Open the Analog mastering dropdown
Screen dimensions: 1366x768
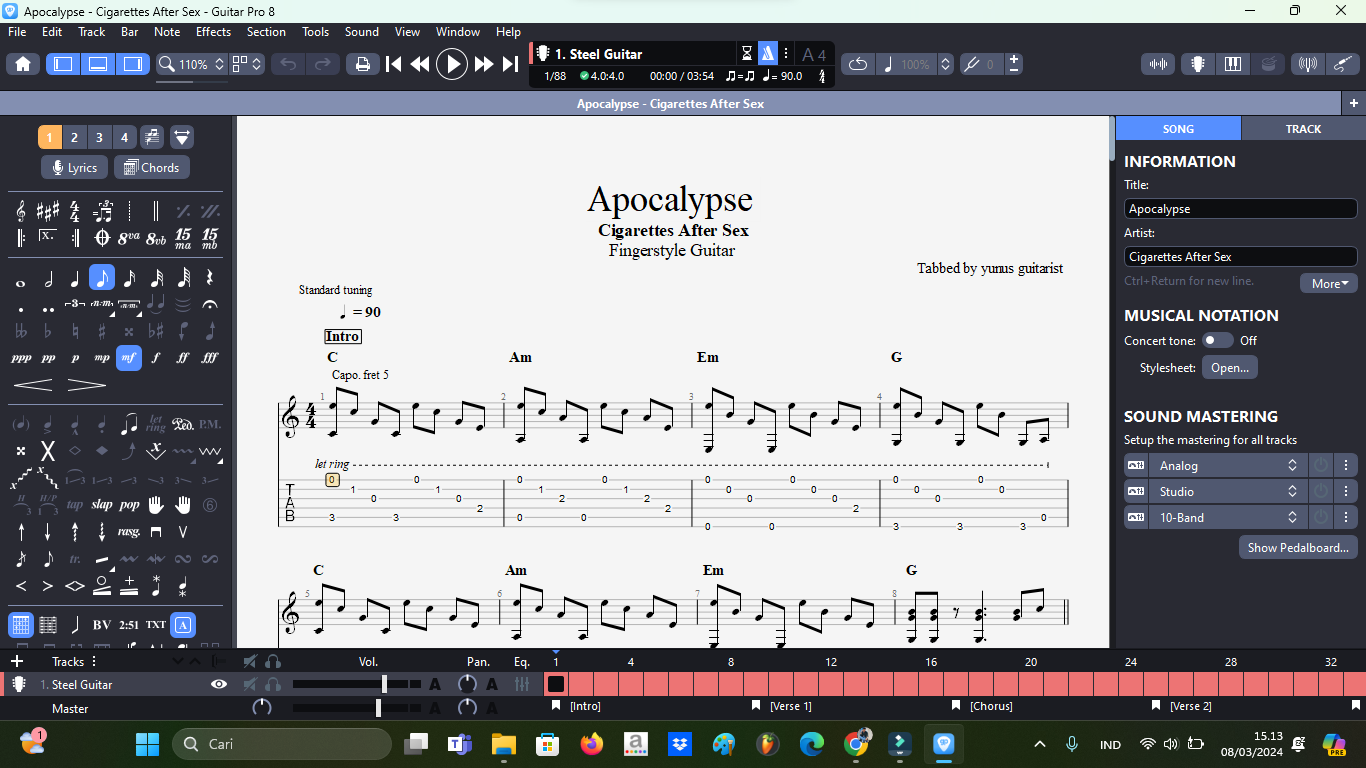click(x=1226, y=466)
